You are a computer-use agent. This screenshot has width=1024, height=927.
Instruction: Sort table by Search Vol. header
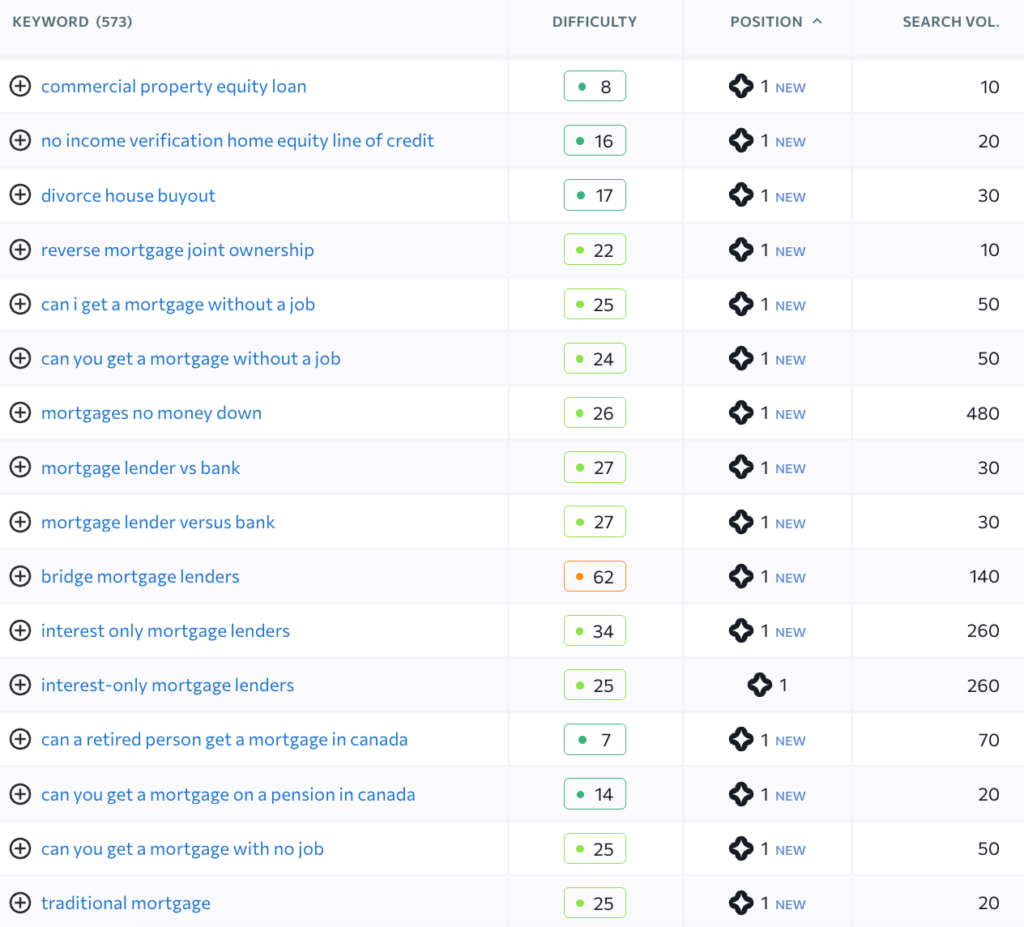951,22
